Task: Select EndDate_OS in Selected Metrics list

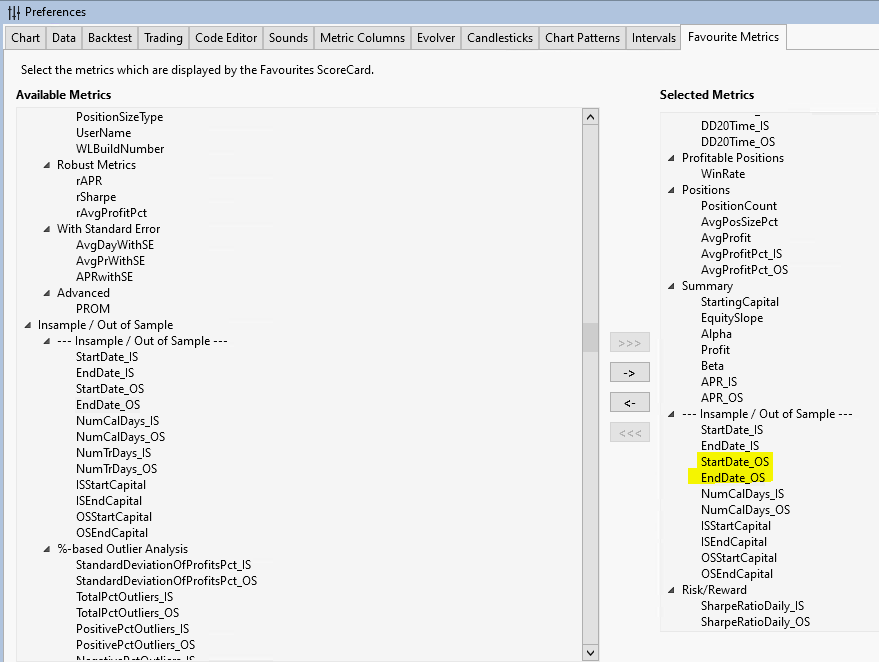Action: (732, 478)
